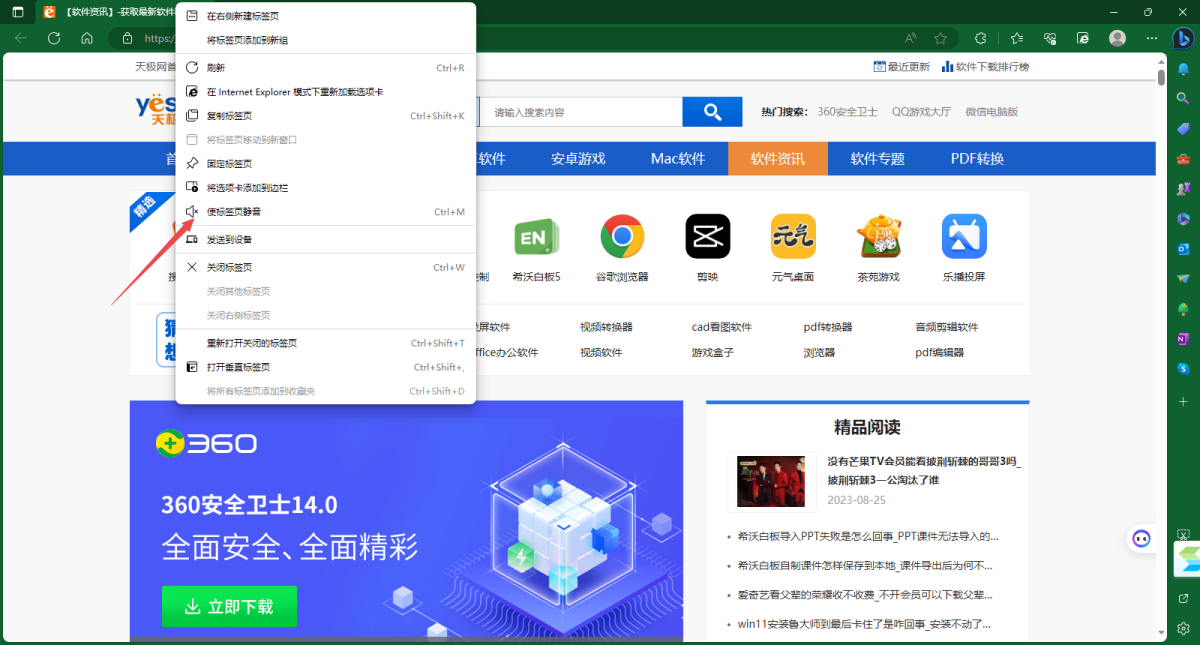Open the shopping tag icon in sidebar
This screenshot has height=645, width=1200.
1183,129
